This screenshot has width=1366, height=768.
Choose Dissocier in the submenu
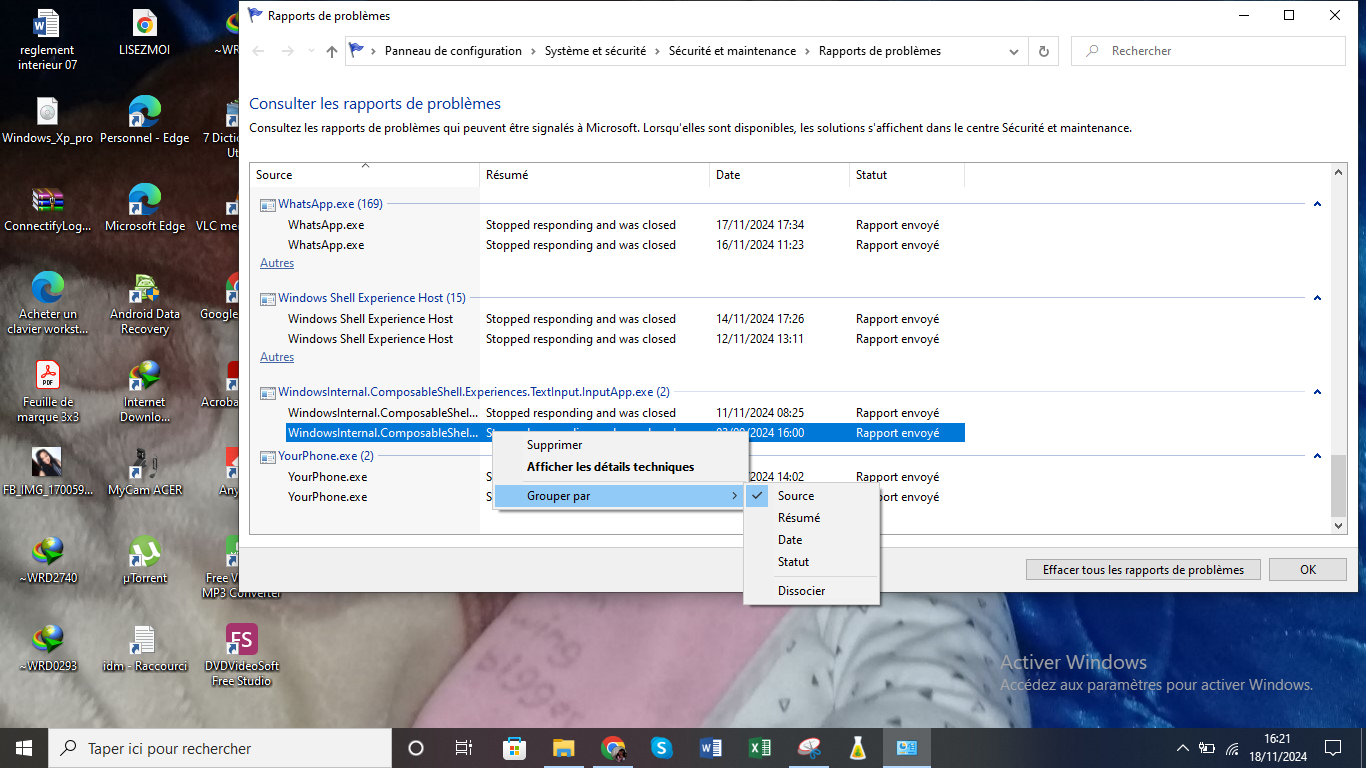coord(811,591)
